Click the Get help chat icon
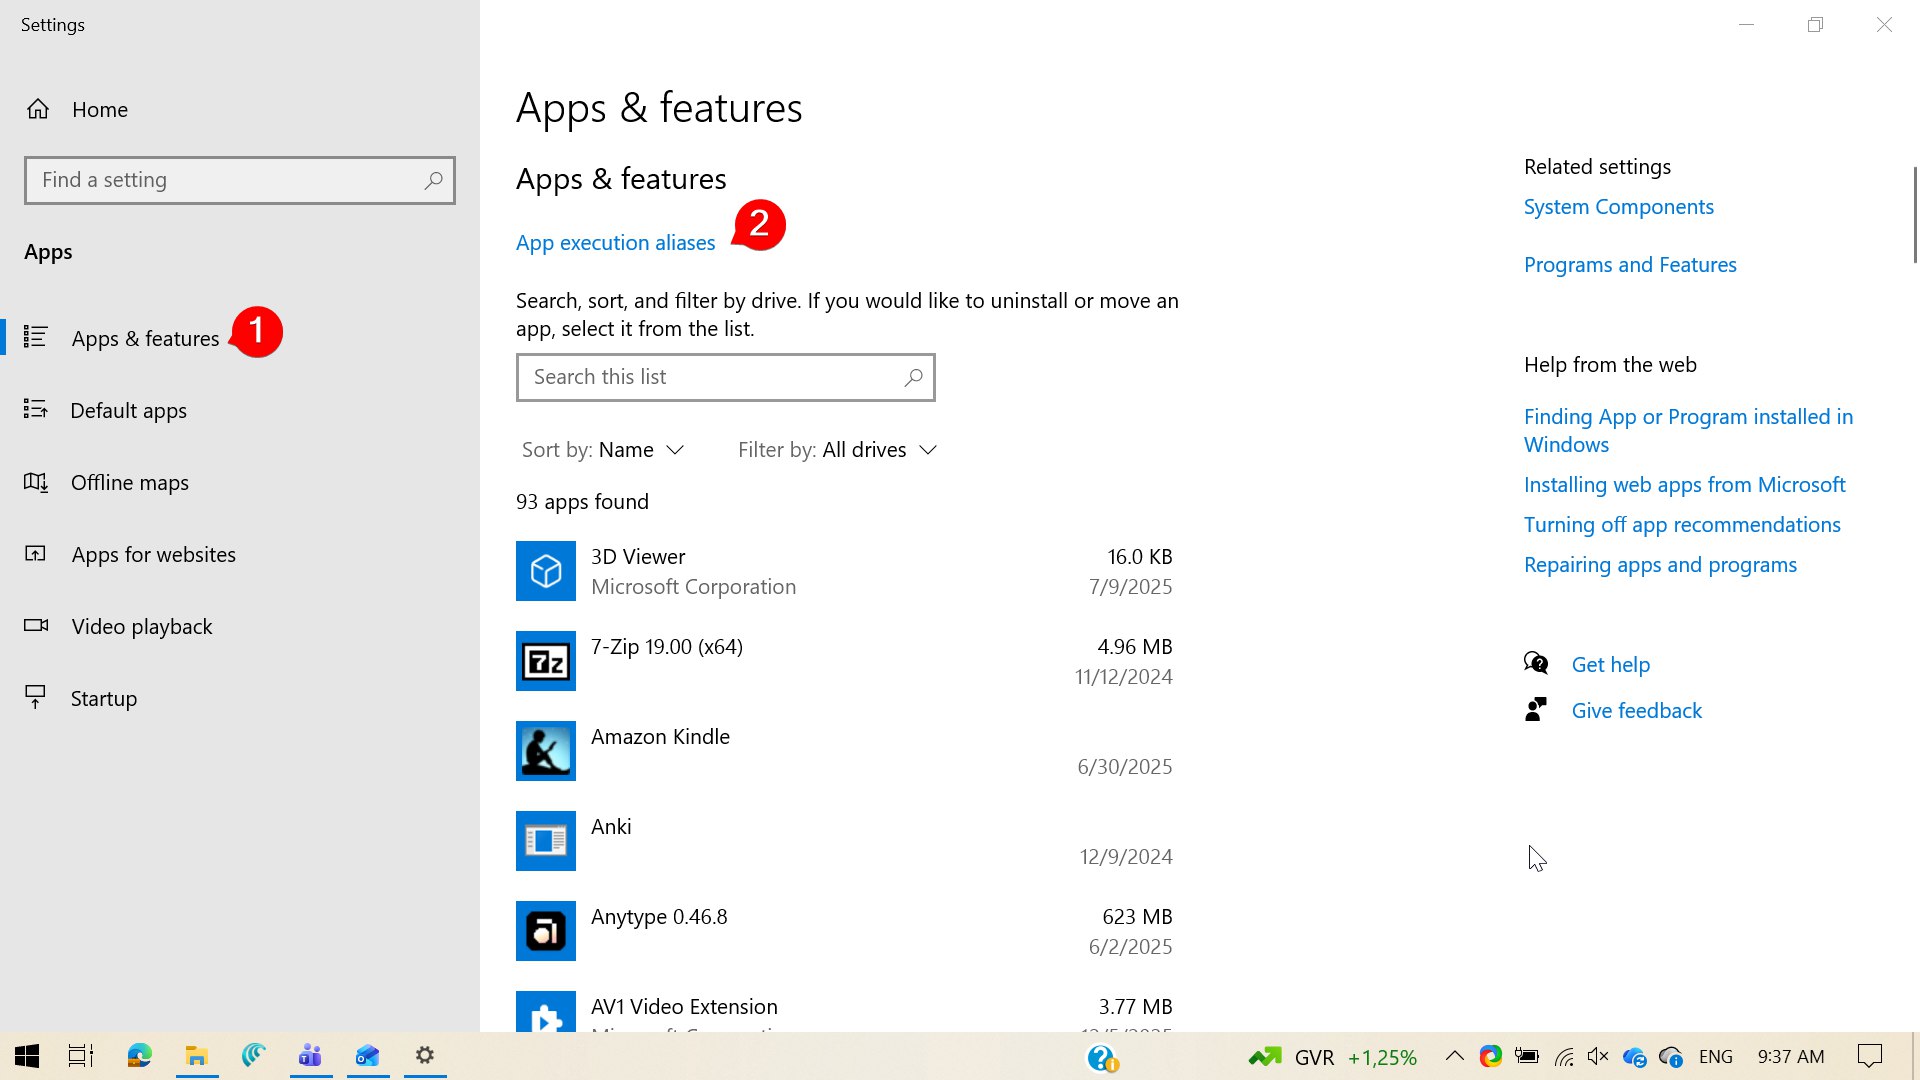Image resolution: width=1920 pixels, height=1080 pixels. (1536, 663)
